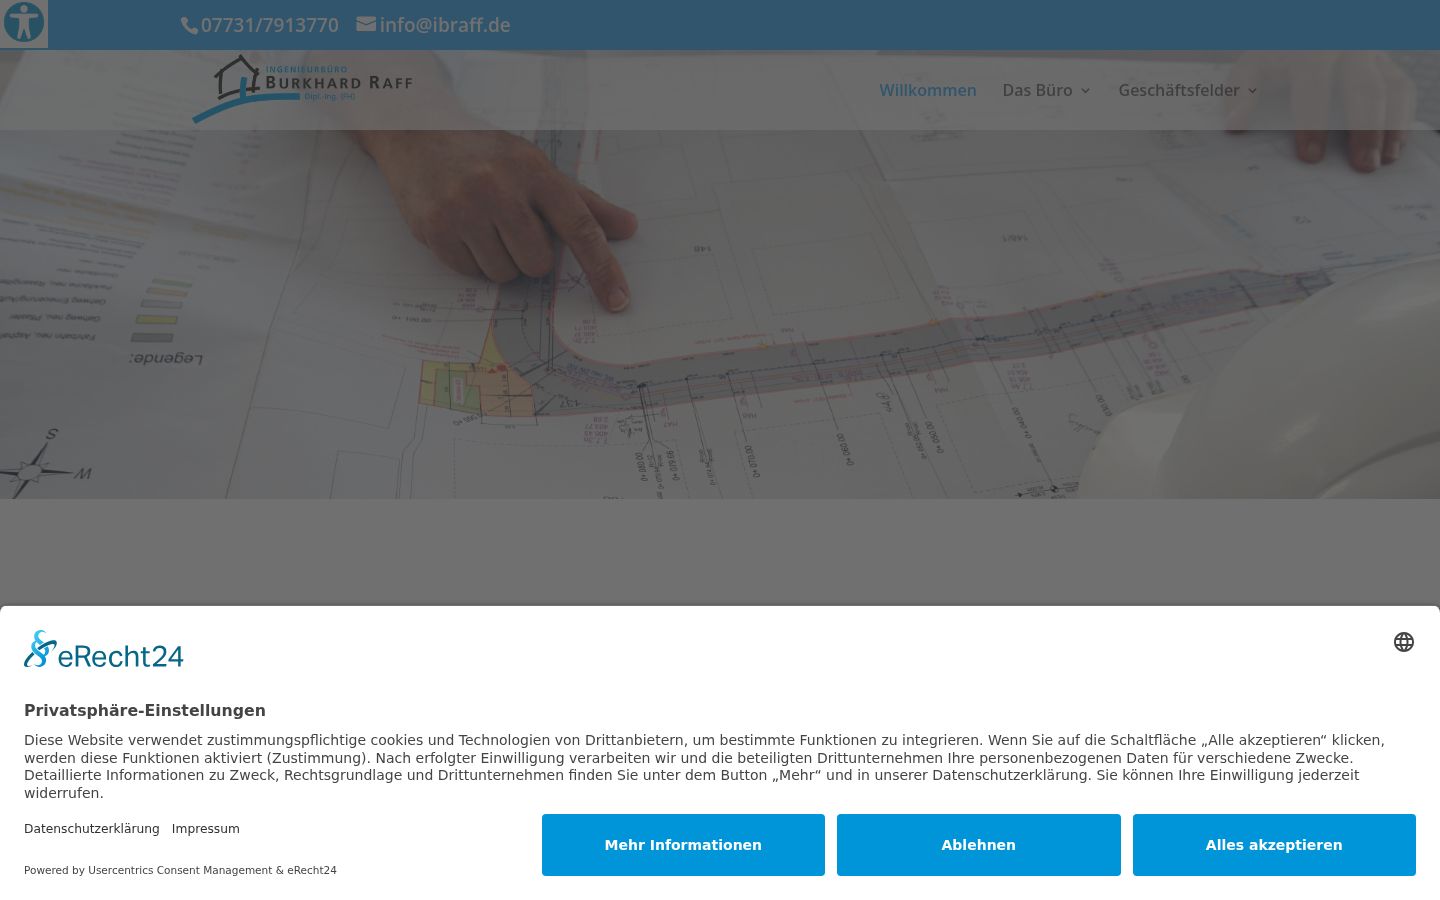Open the language selector globe

(x=1404, y=642)
